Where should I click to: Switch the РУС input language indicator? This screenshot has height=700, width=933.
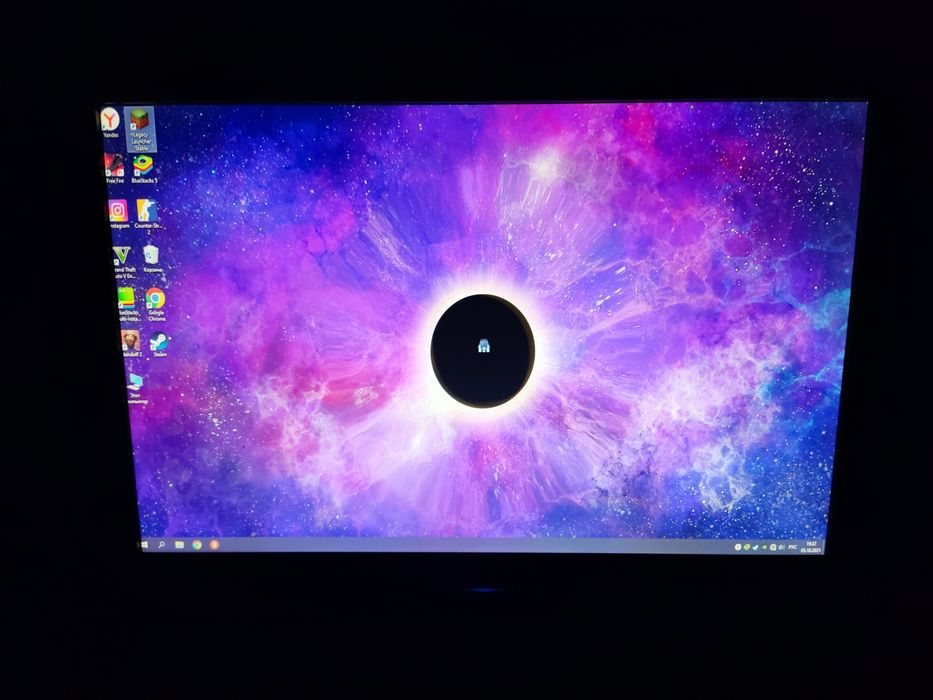(x=793, y=547)
